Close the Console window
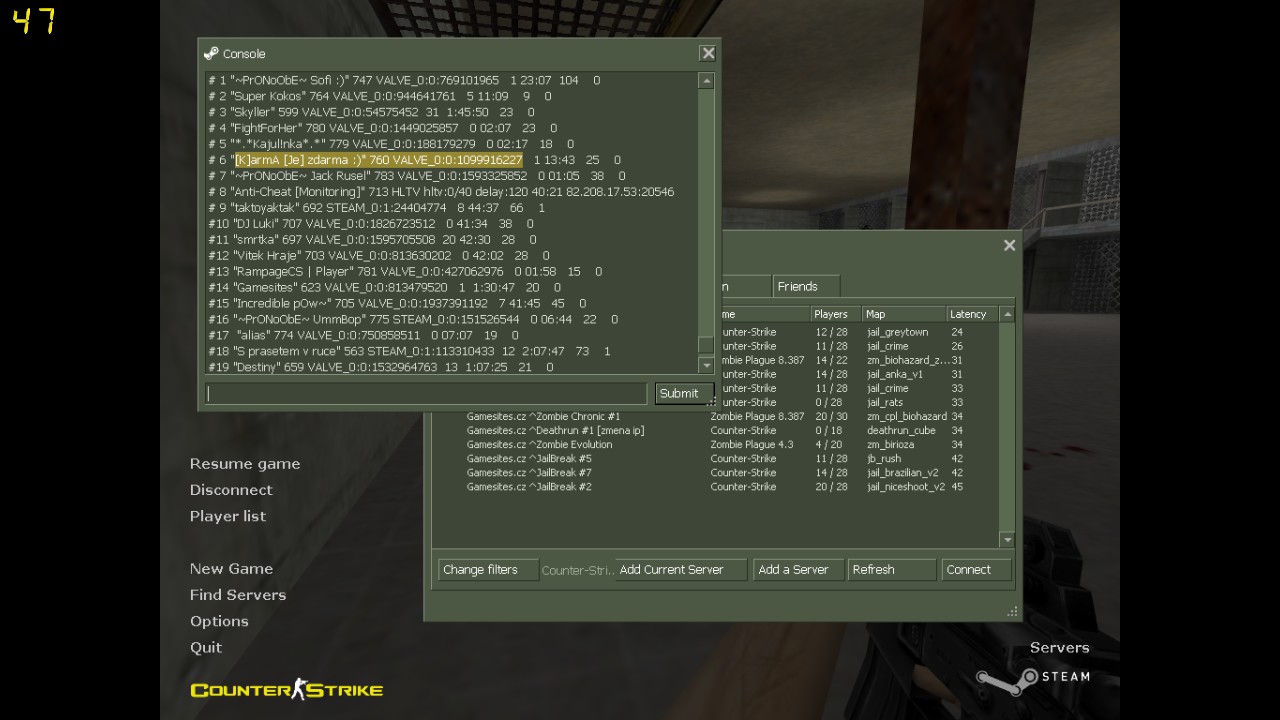 pyautogui.click(x=708, y=54)
